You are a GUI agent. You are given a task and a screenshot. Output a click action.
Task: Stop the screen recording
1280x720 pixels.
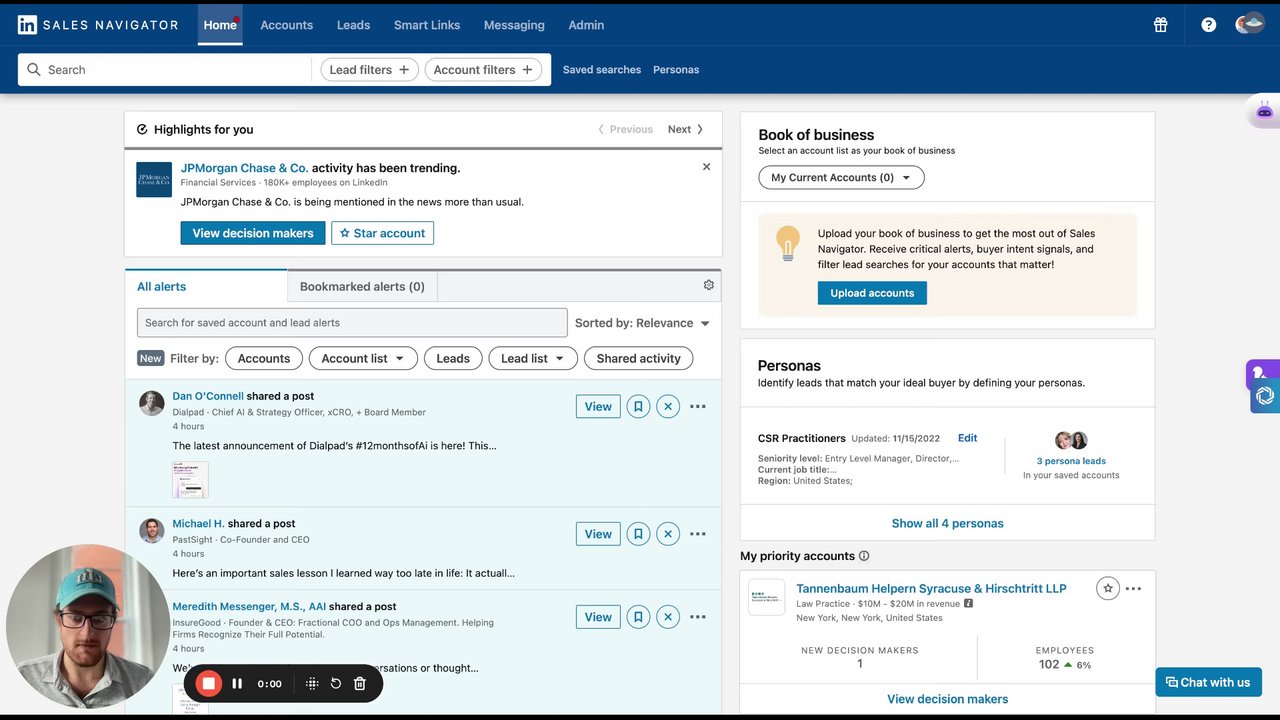pyautogui.click(x=208, y=683)
